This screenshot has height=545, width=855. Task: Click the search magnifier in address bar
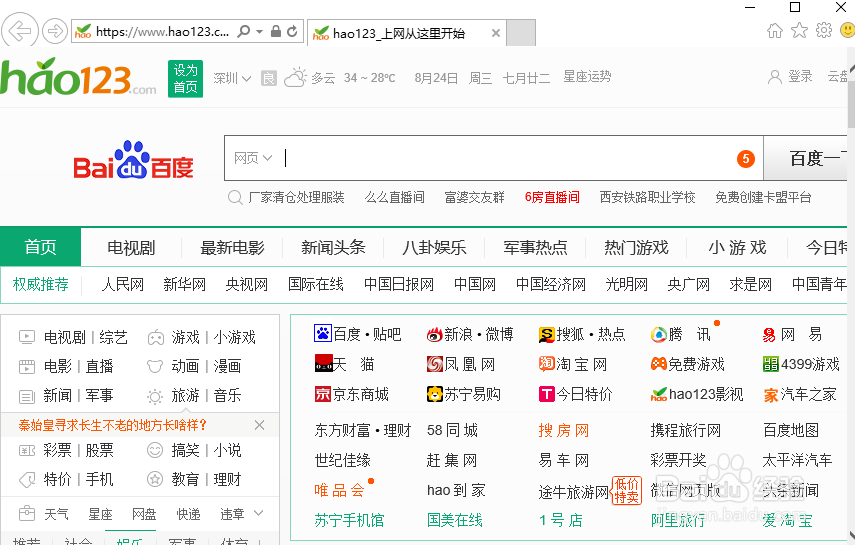click(244, 31)
